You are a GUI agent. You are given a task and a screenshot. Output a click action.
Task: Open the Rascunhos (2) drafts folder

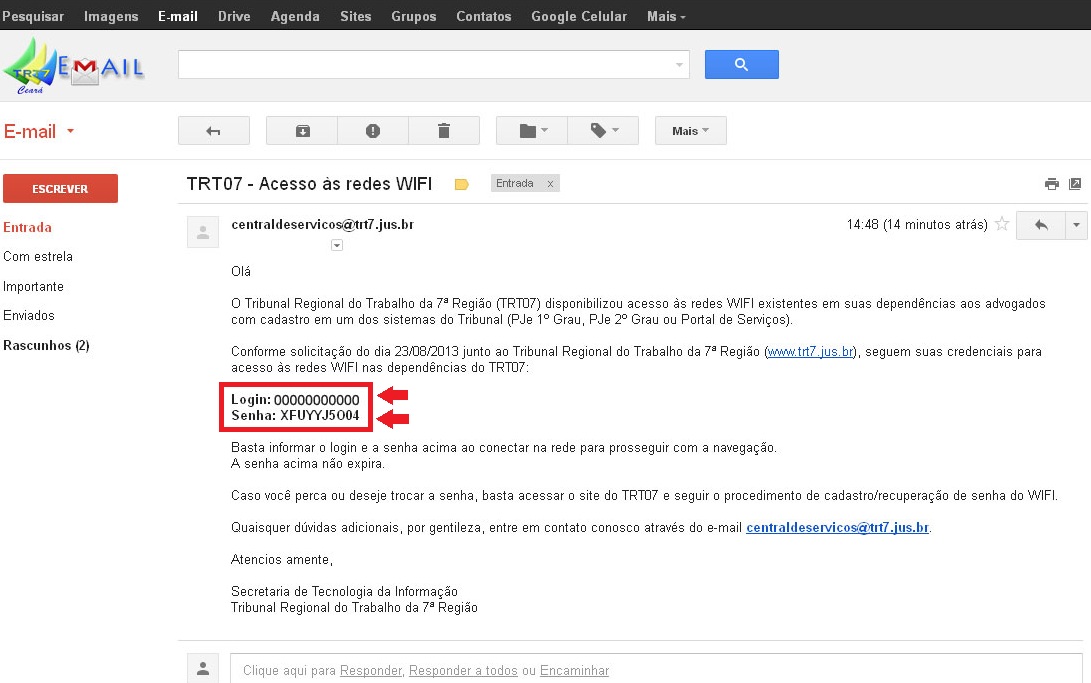(46, 346)
